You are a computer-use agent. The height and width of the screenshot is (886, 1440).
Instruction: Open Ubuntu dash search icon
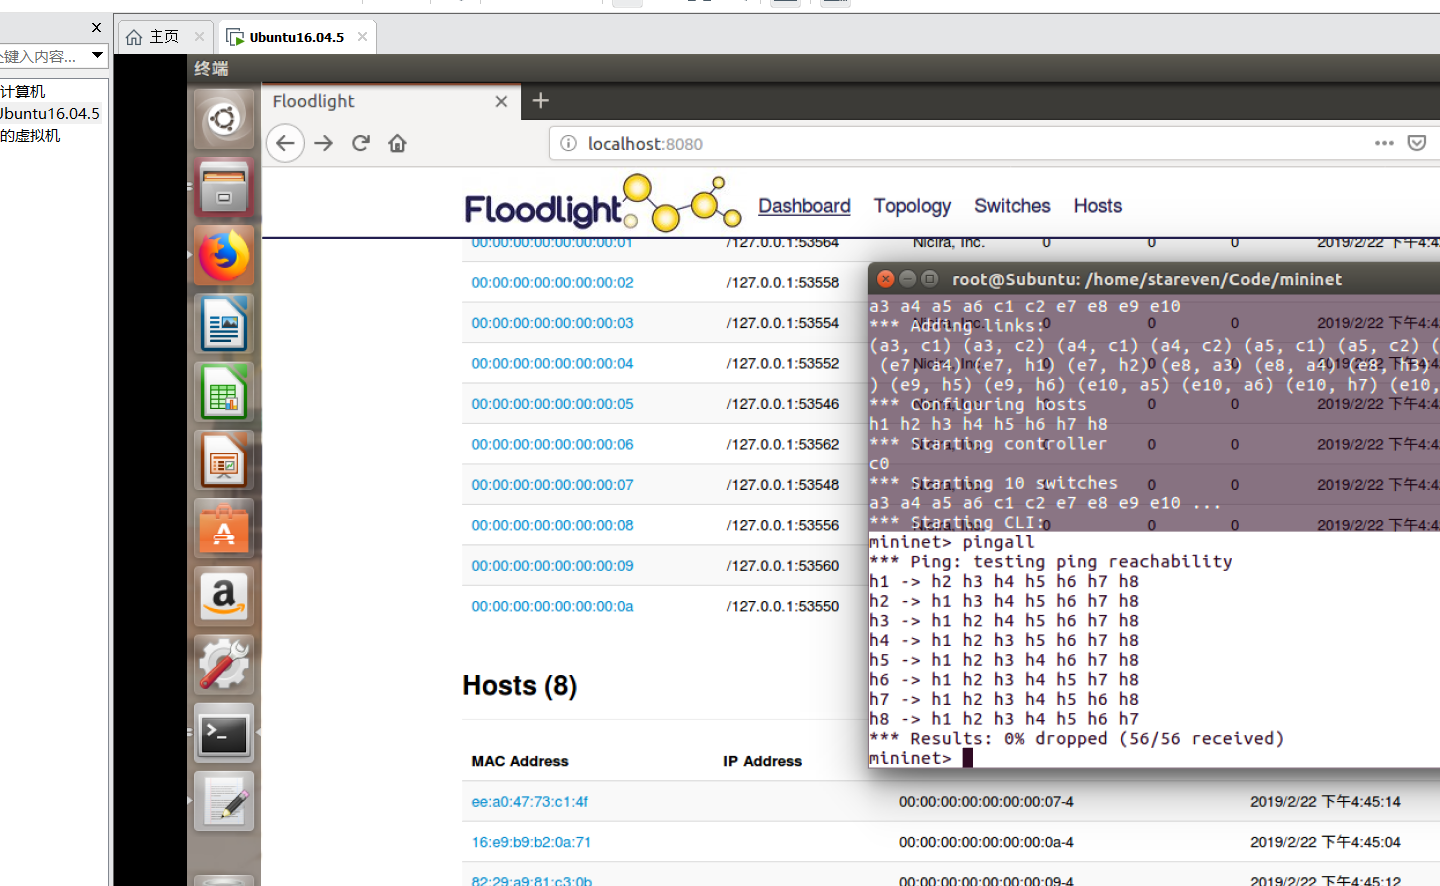pos(224,119)
